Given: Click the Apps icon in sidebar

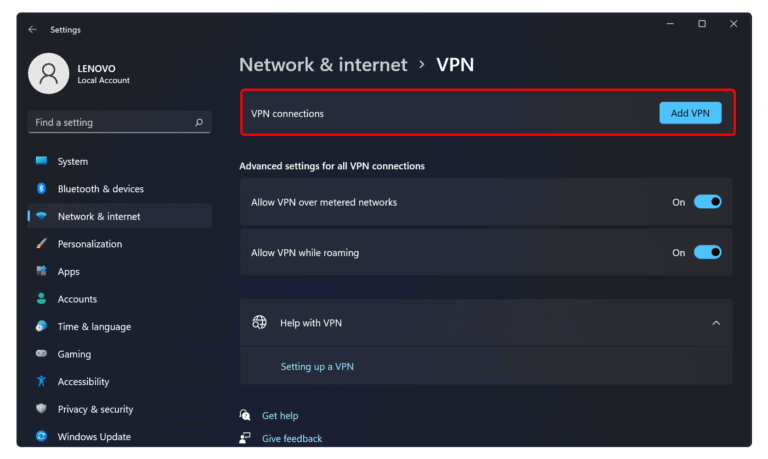Looking at the screenshot, I should (42, 271).
